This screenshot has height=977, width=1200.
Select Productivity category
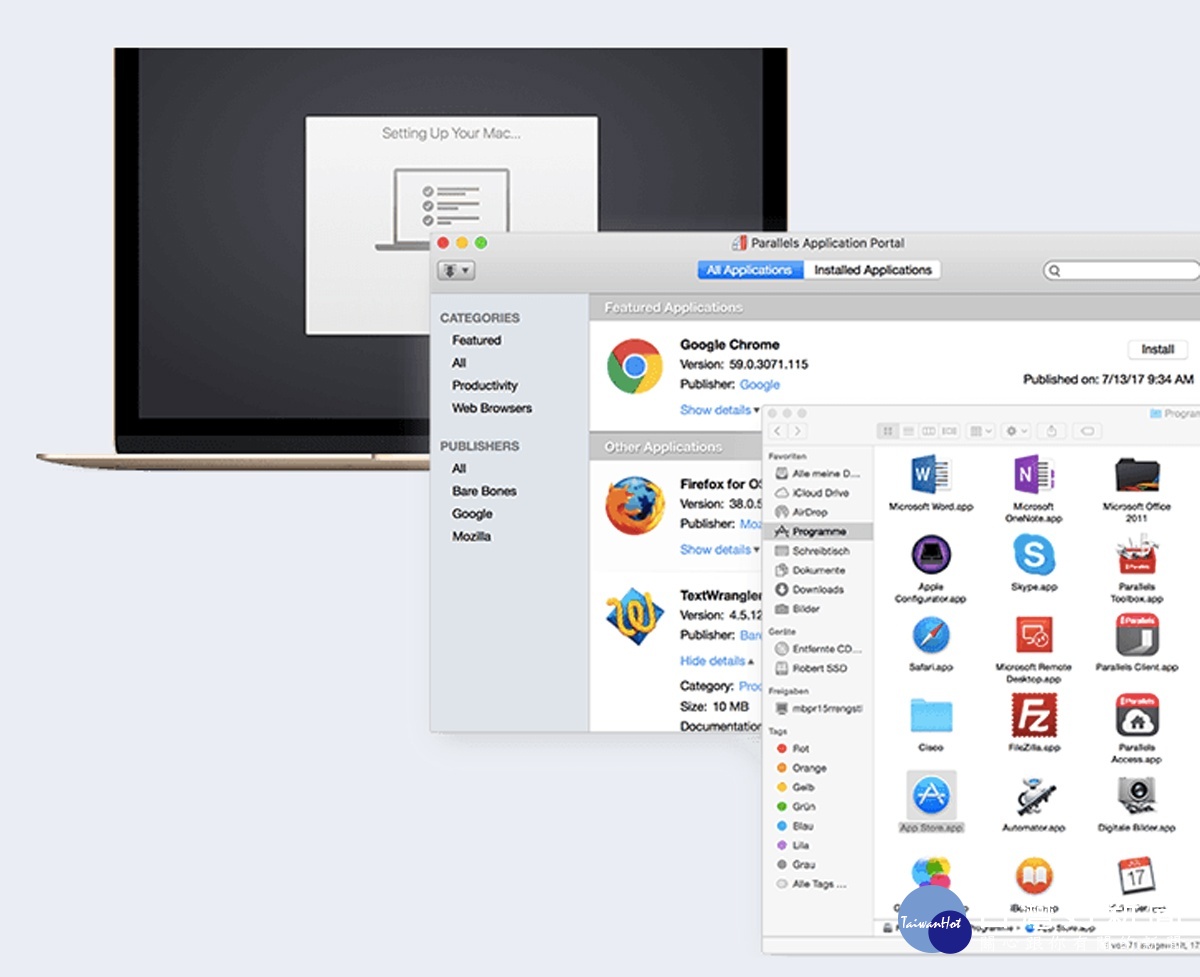coord(485,385)
